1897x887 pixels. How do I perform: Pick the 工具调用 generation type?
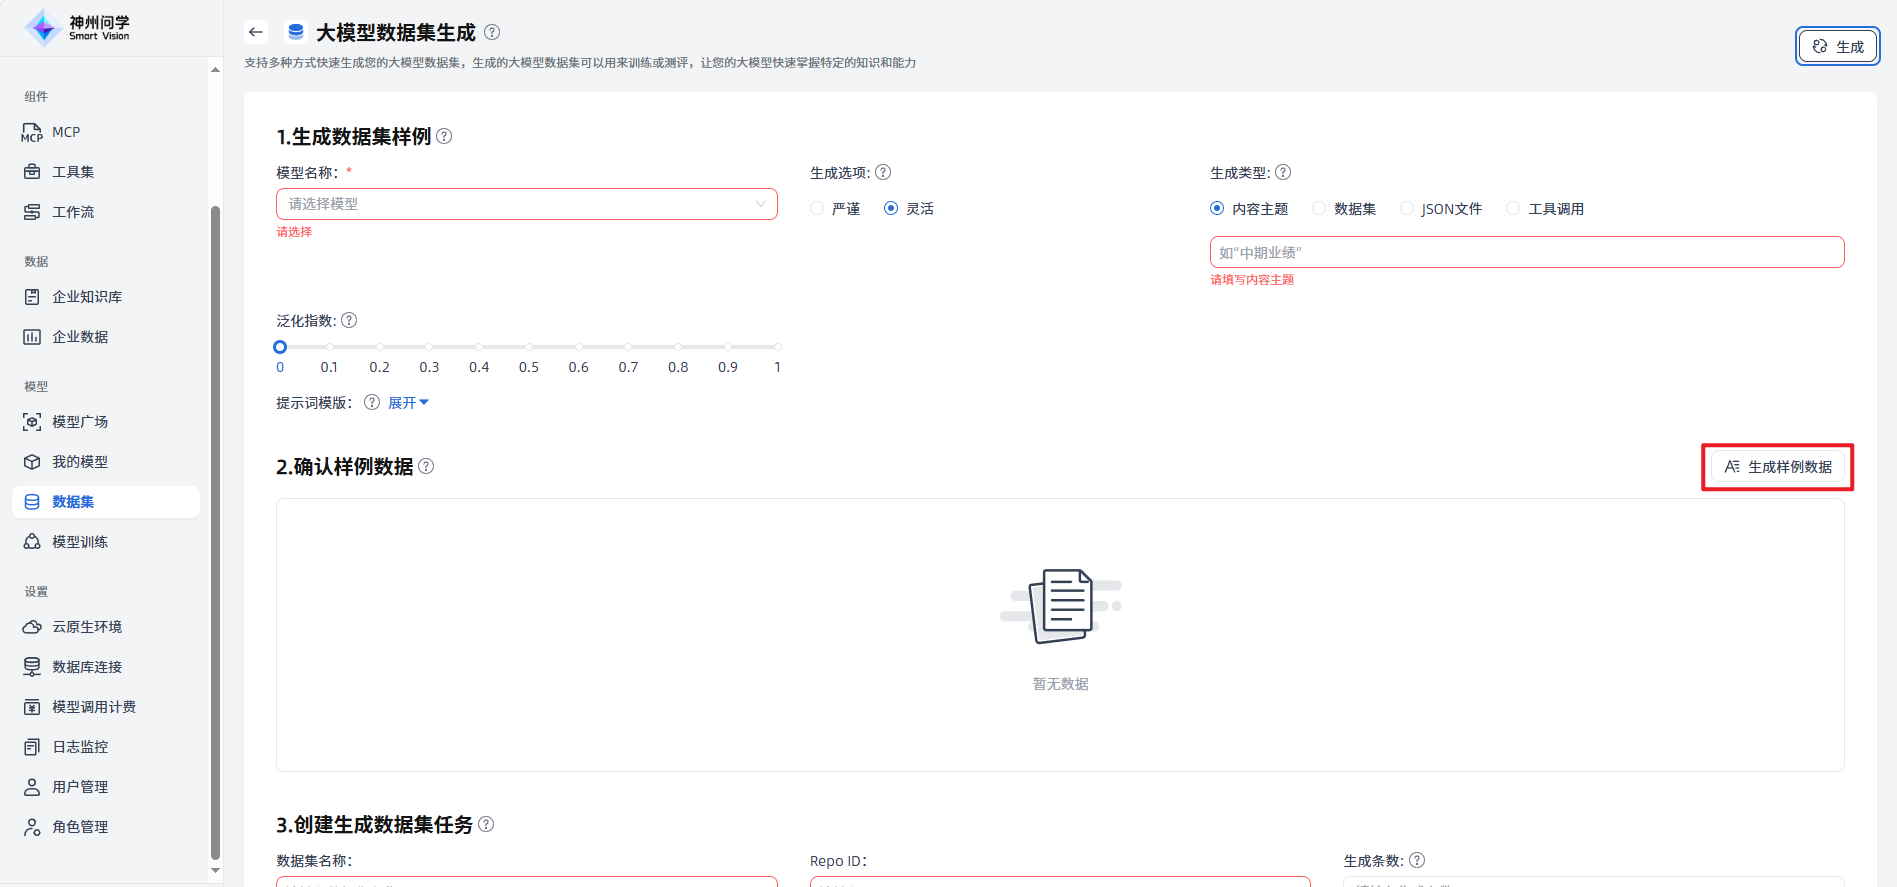pyautogui.click(x=1514, y=208)
